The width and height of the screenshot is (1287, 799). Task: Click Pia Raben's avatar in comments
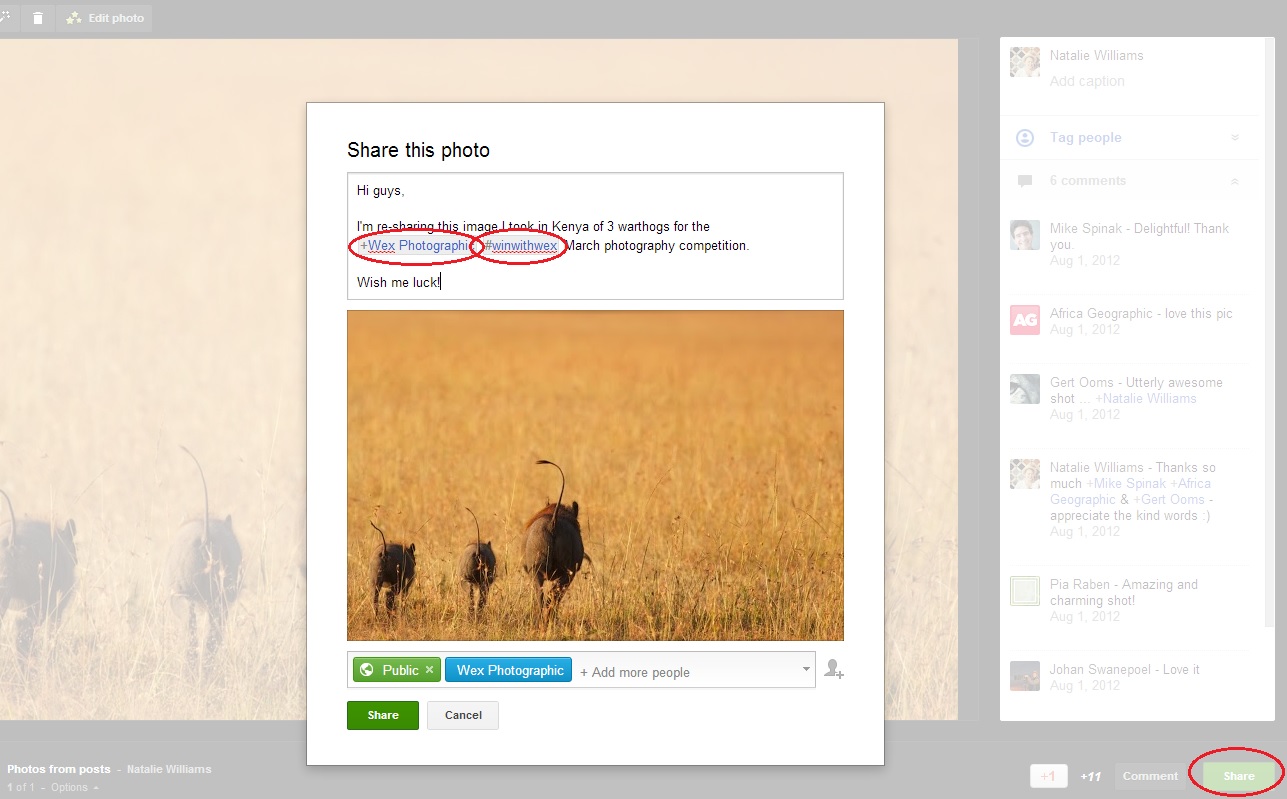[x=1025, y=591]
